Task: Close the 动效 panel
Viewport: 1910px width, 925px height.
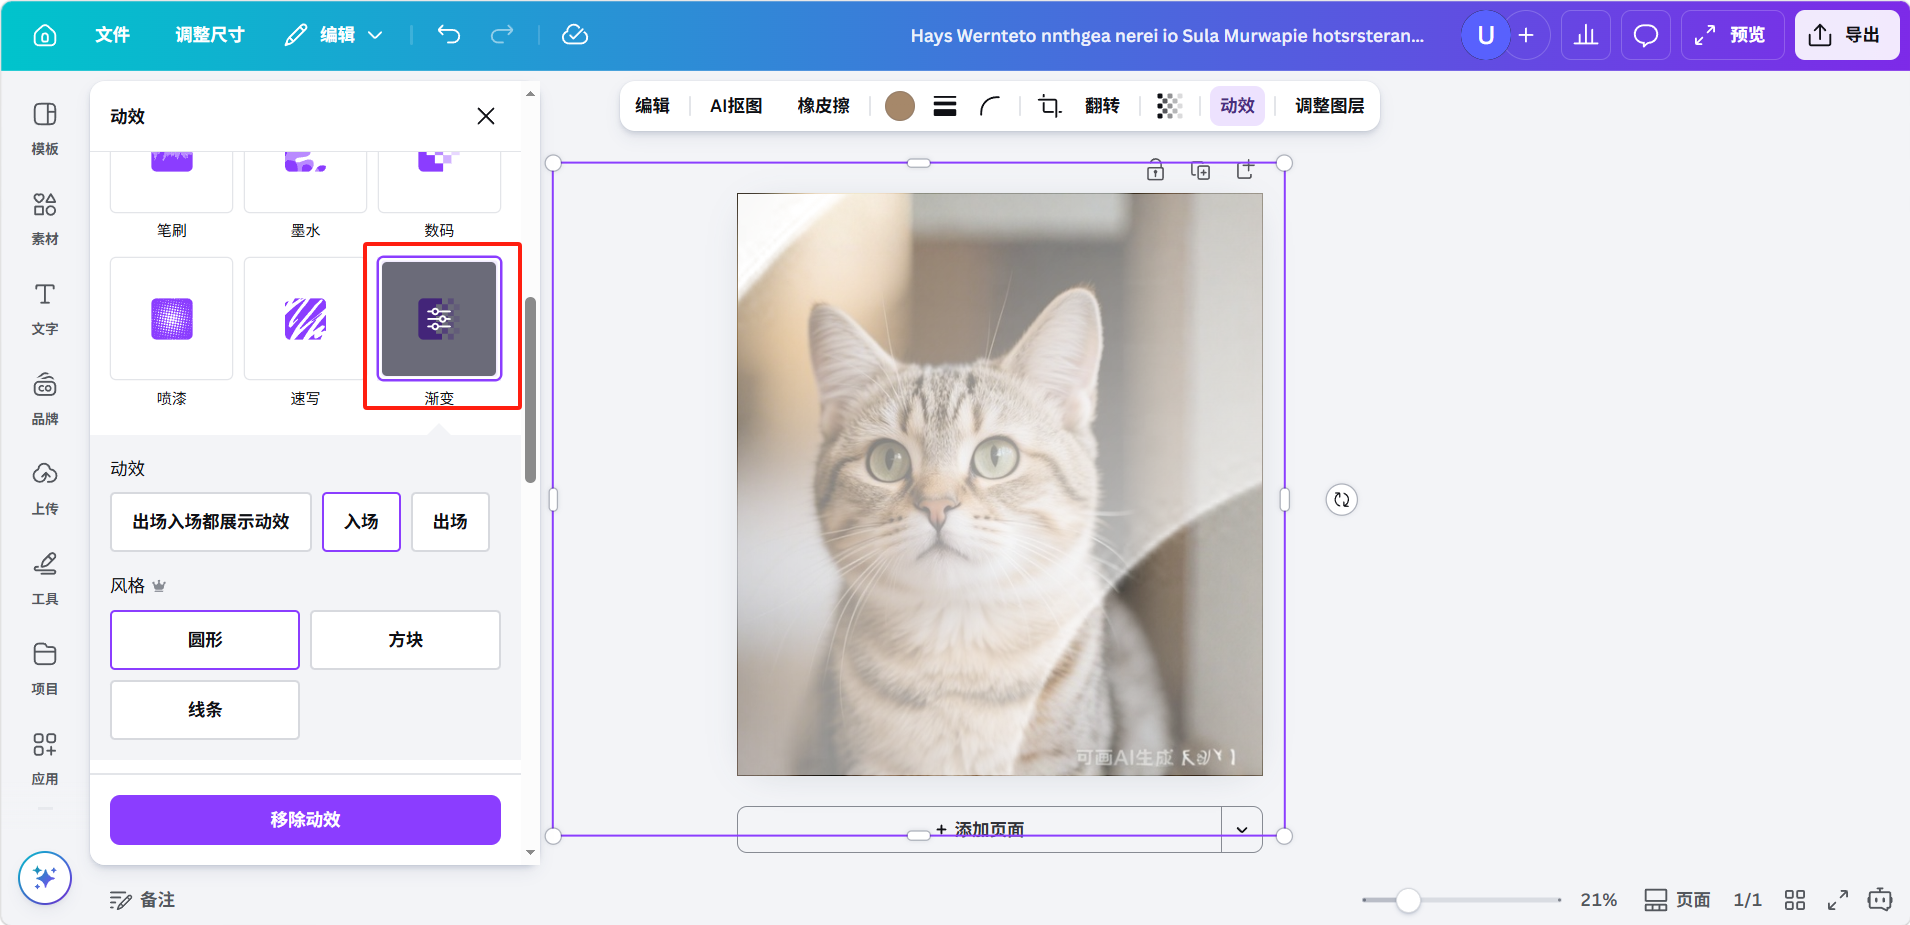Action: pos(486,116)
